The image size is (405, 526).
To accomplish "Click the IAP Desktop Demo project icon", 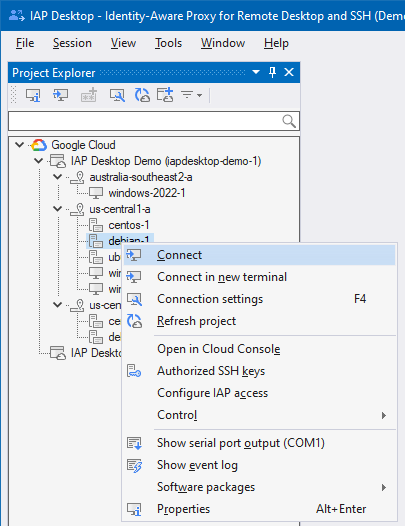I will (x=58, y=161).
